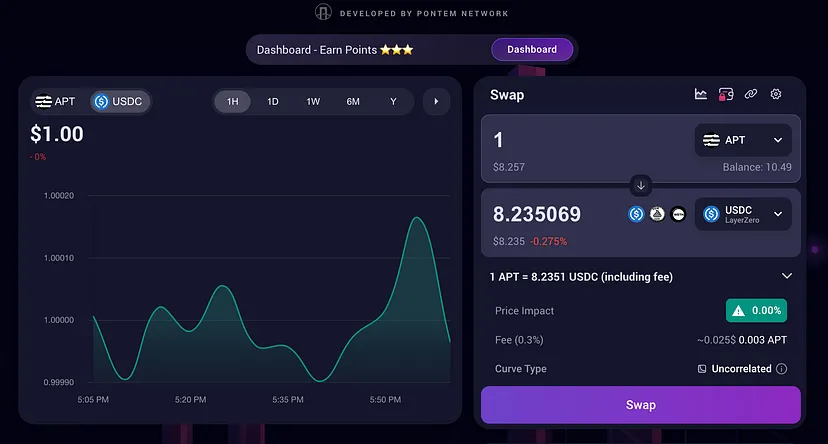Click the APT logo in the from-token selector
The image size is (828, 444).
pos(711,140)
